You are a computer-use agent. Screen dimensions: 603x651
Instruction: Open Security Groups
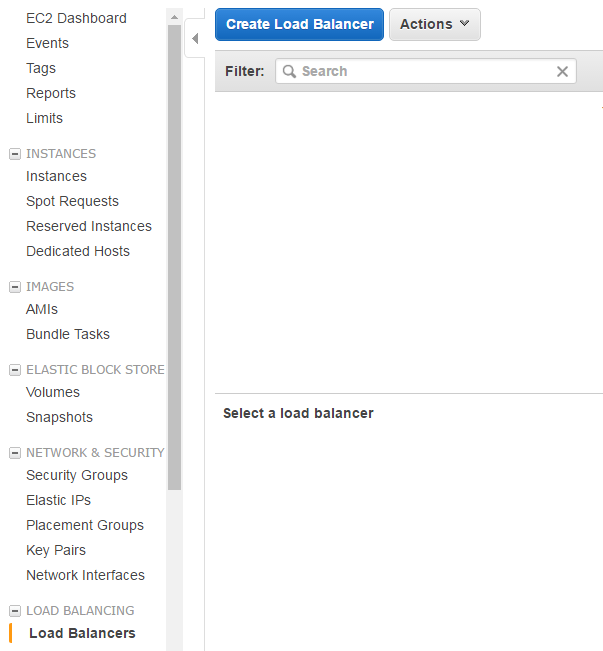(x=77, y=475)
